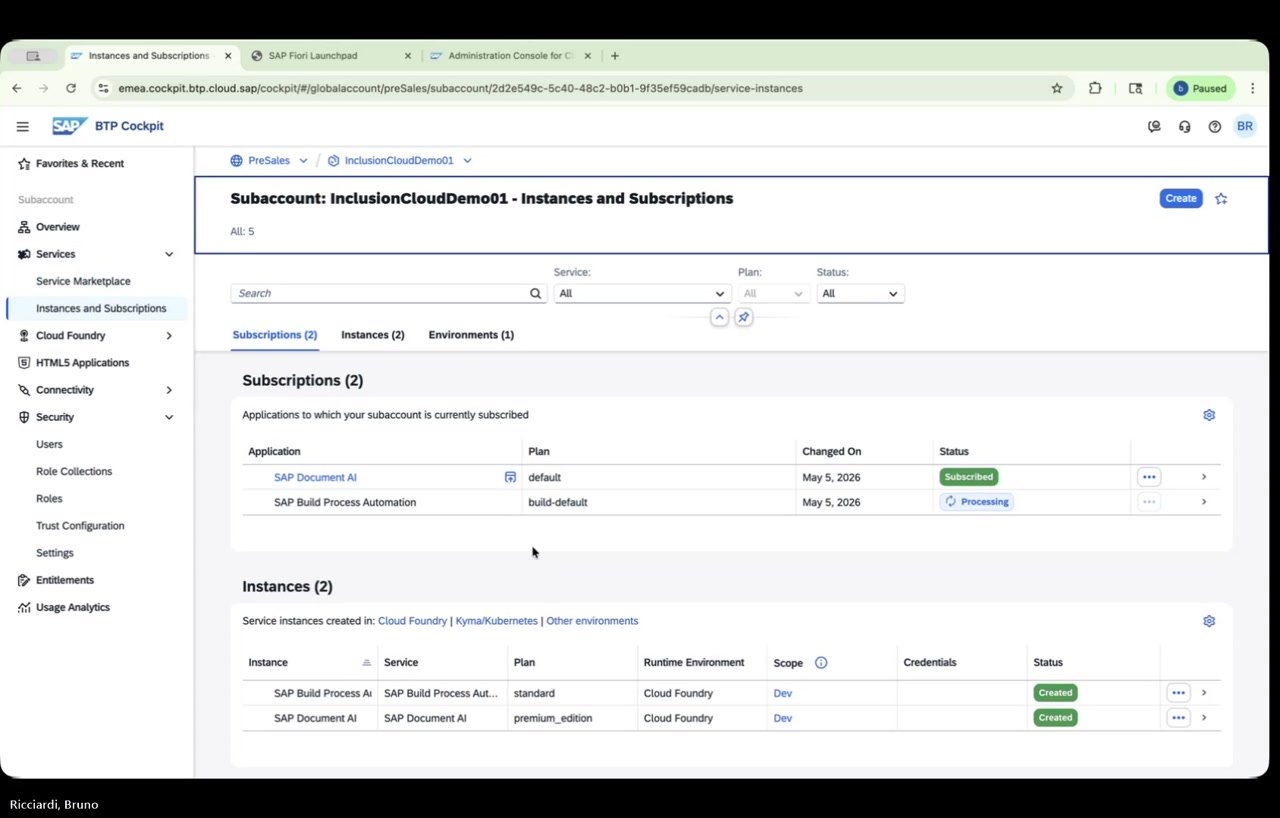Open Service Marketplace in sidebar

tap(83, 282)
